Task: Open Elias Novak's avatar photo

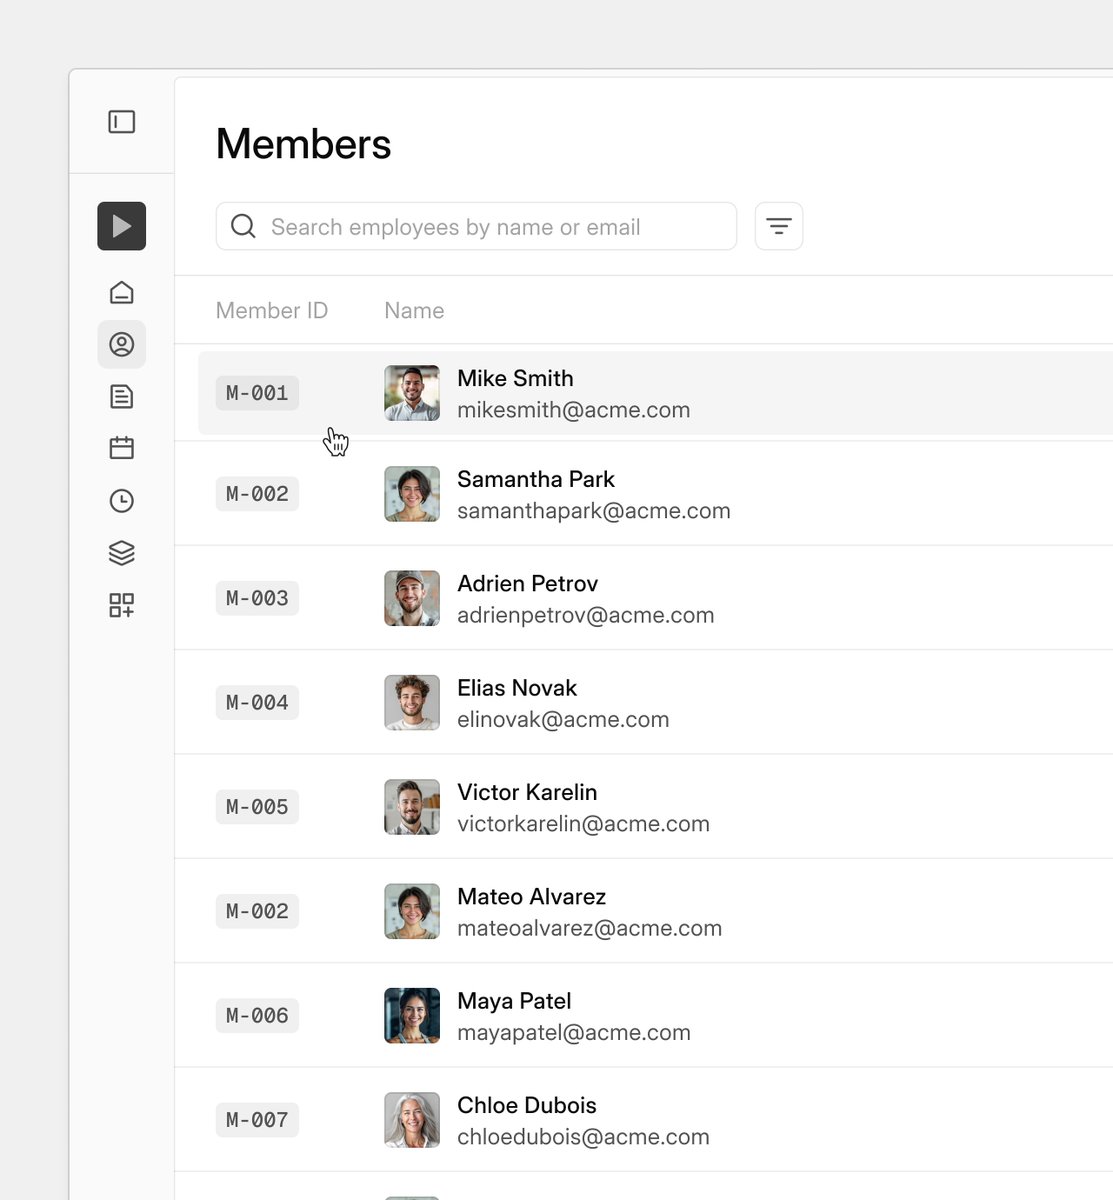Action: tap(412, 702)
